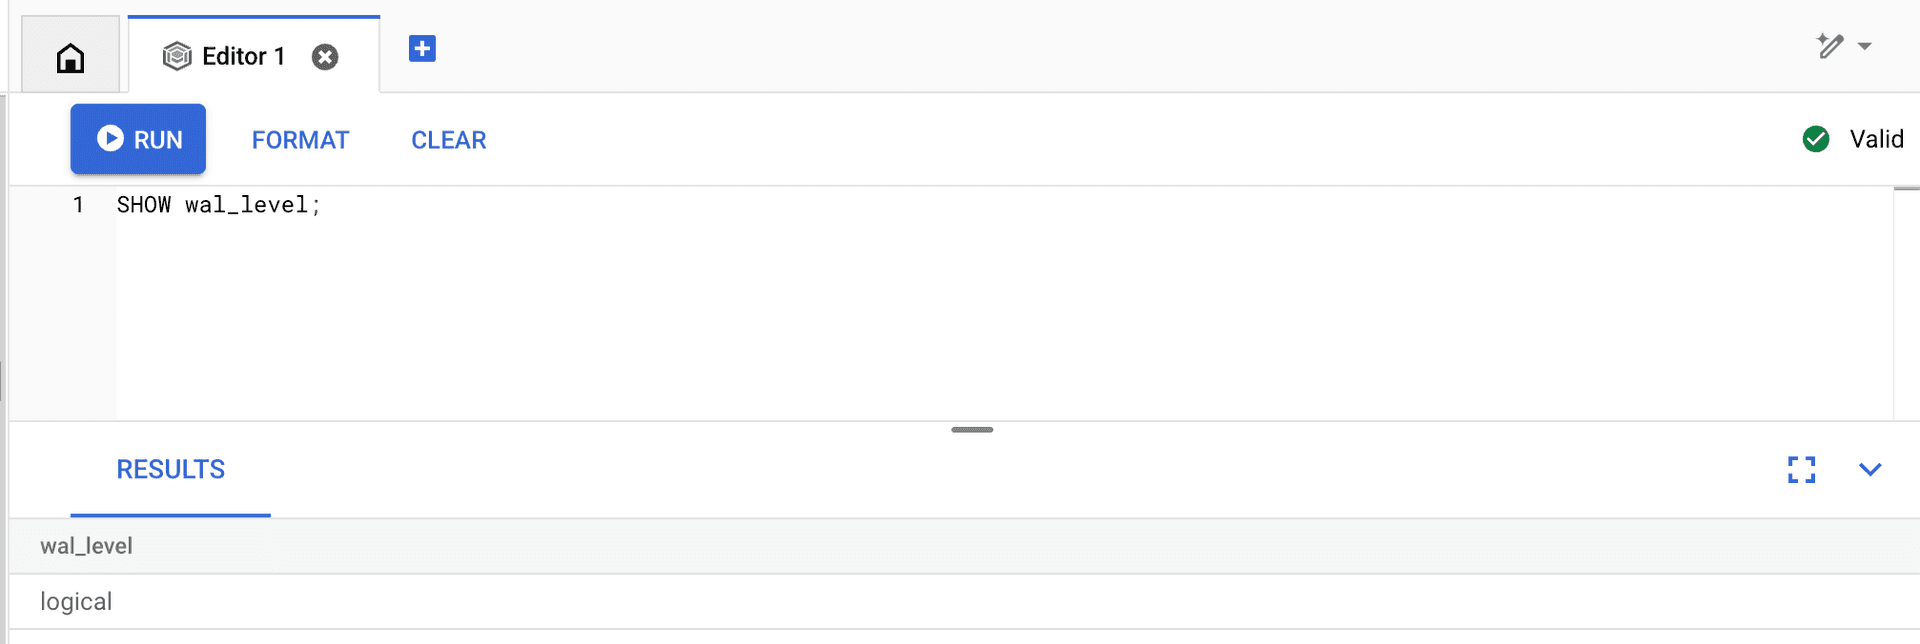1920x644 pixels.
Task: Click the wal_level column header
Action: coord(86,546)
